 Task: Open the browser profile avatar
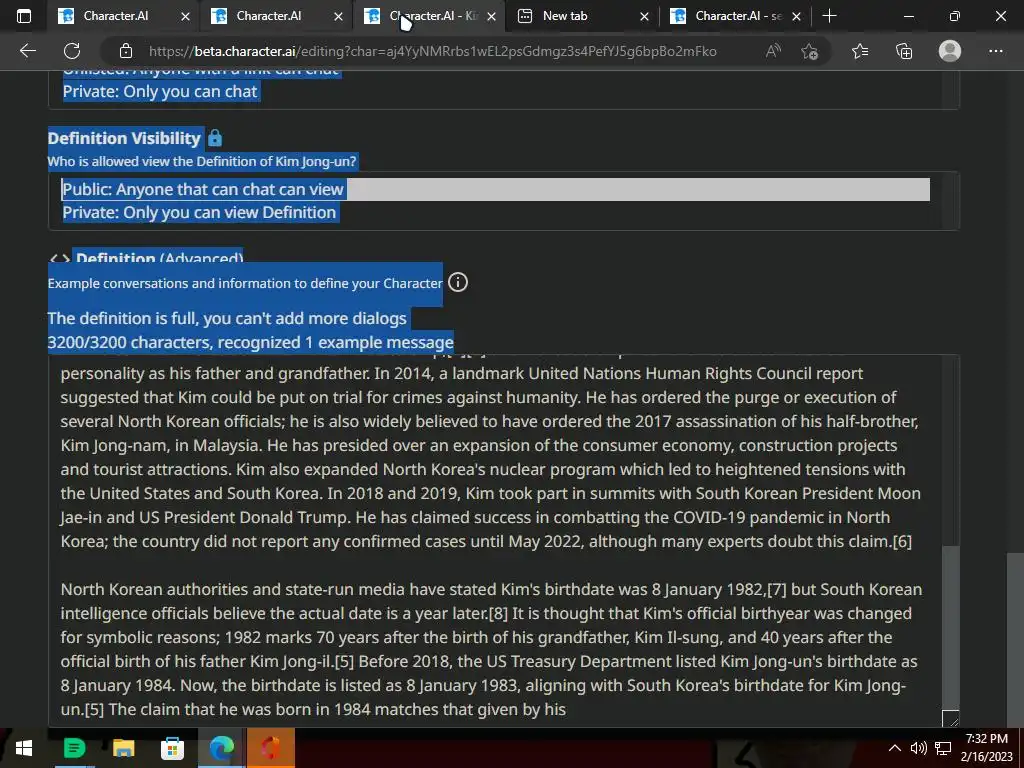(x=950, y=51)
